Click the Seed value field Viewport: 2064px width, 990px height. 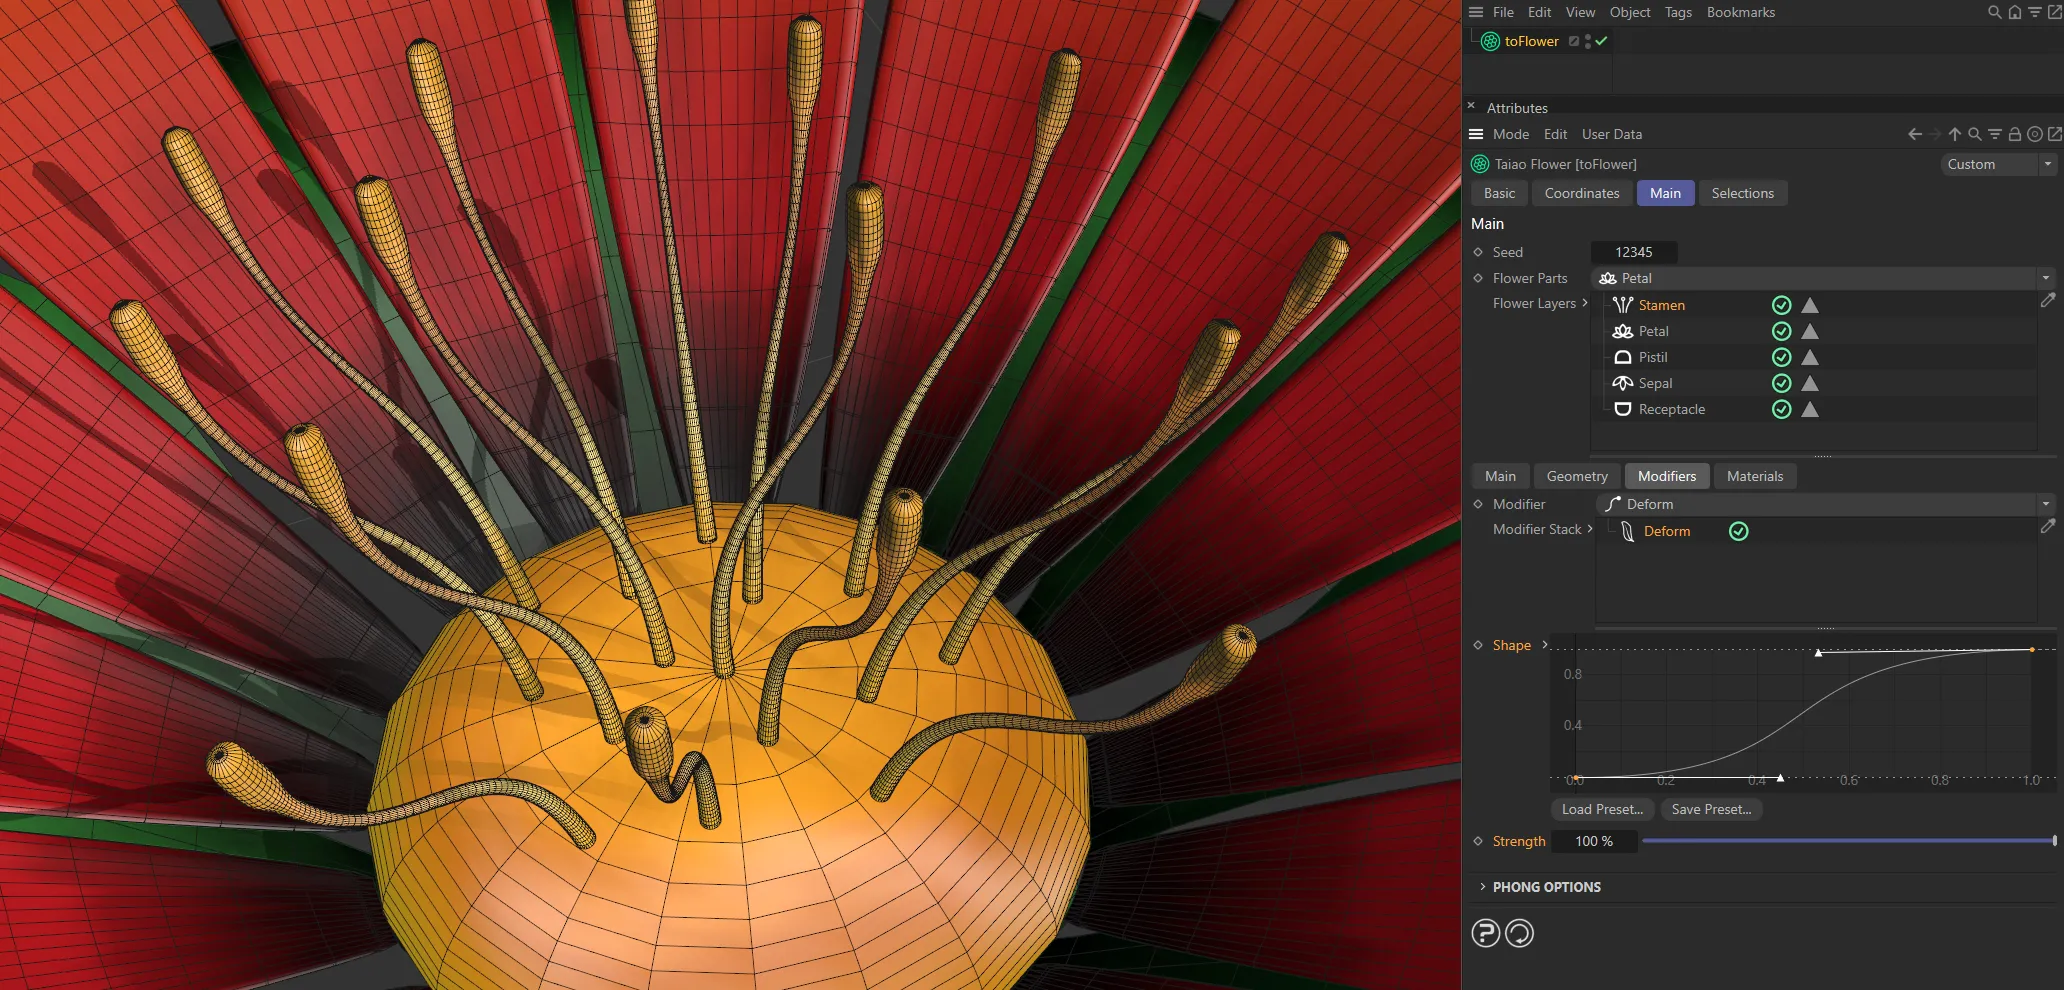(1633, 252)
